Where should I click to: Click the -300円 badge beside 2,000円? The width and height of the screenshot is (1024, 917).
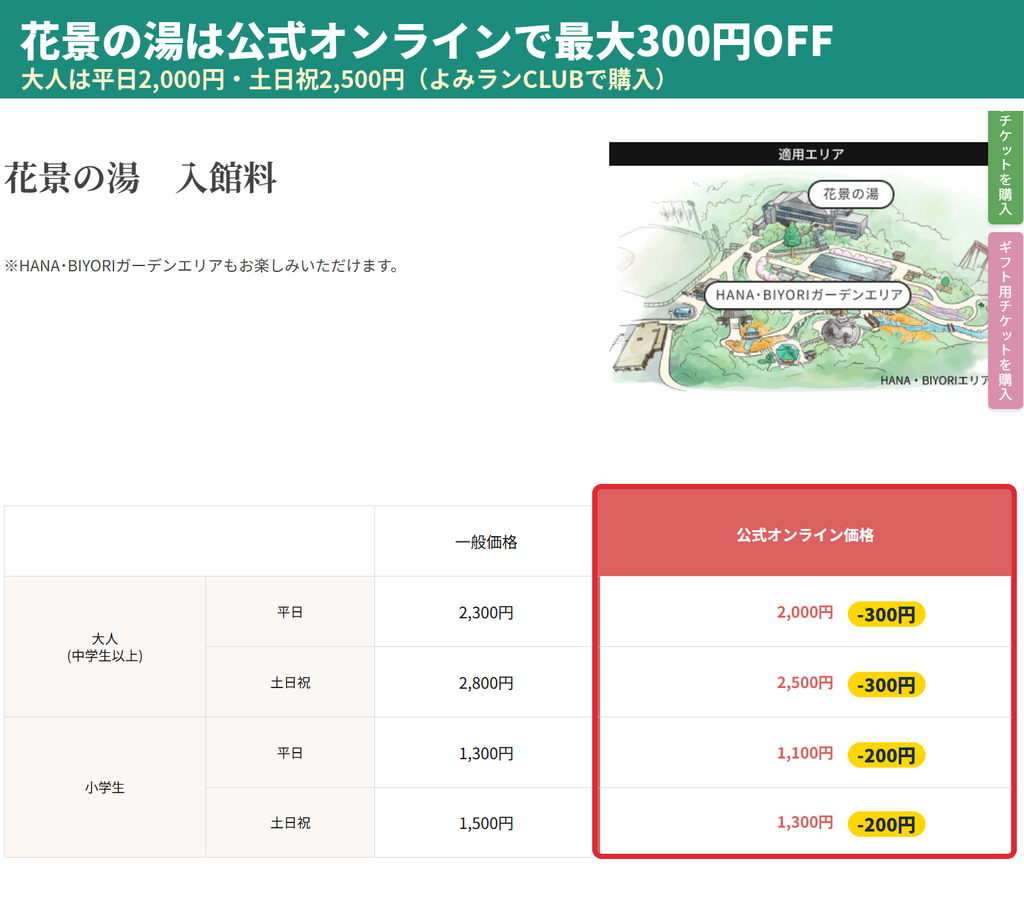tap(886, 614)
